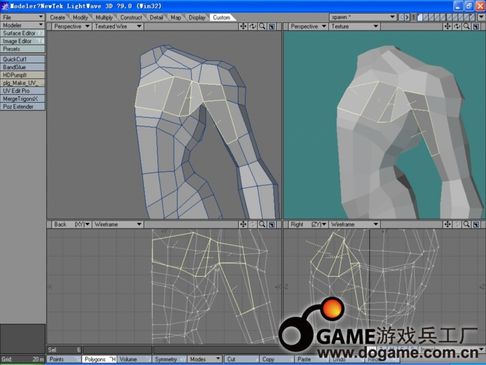The height and width of the screenshot is (365, 486).
Task: Click the Sel selection count field
Action: coord(64,350)
